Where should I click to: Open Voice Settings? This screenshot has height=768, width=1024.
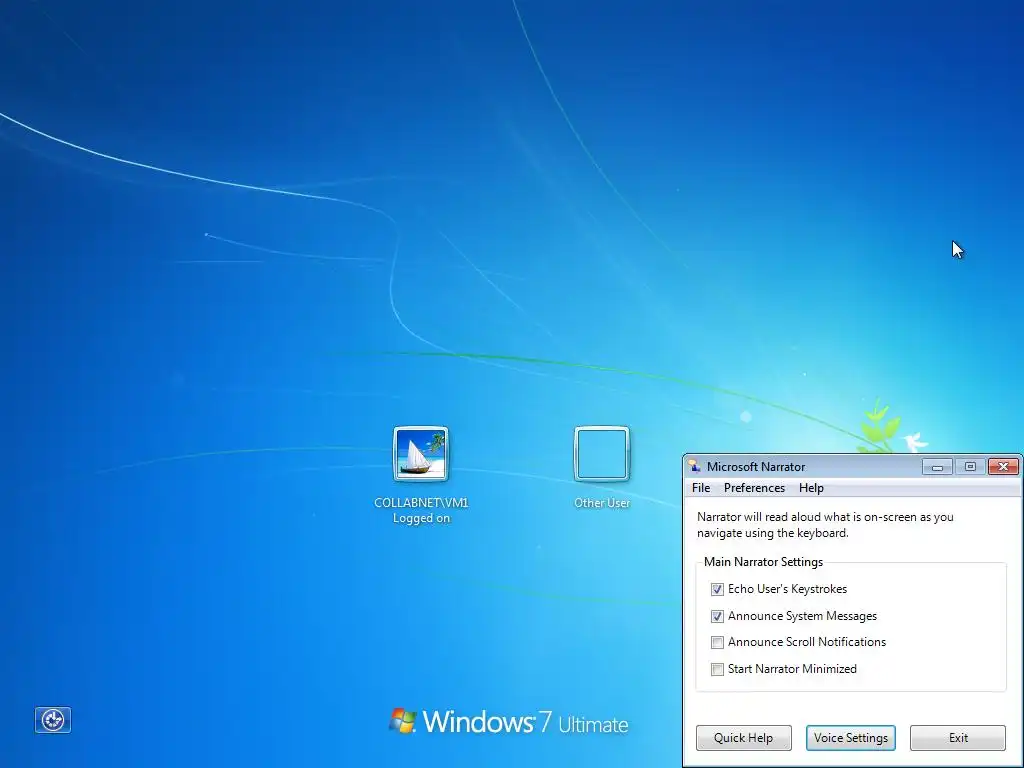coord(850,738)
